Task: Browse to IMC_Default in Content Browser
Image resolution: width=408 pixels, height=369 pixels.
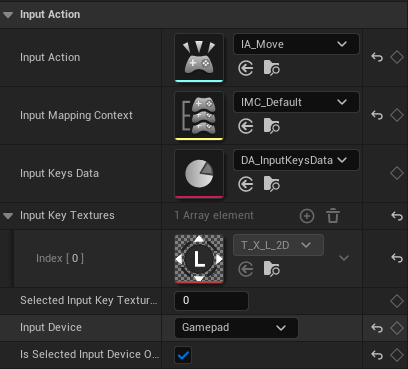Action: [272, 126]
